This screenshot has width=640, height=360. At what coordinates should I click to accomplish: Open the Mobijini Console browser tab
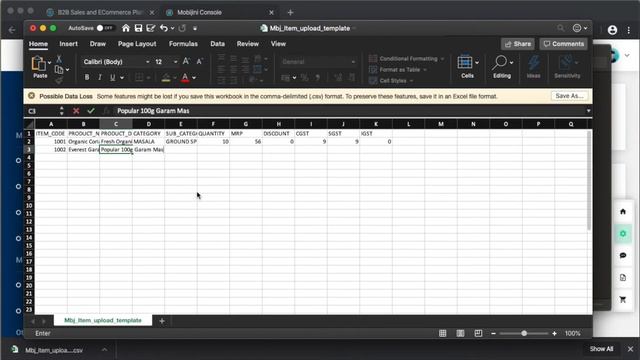pos(220,12)
